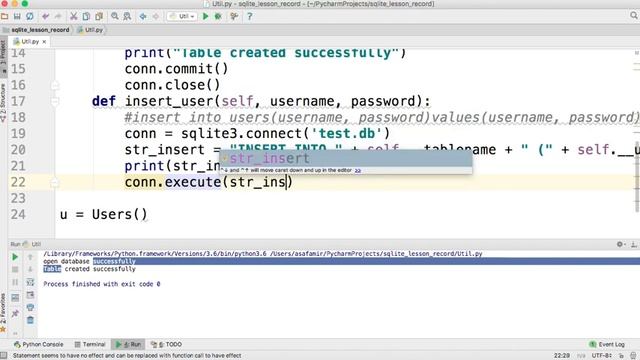Click Down the stack trace arrow
The height and width of the screenshot is (360, 640).
pos(30,269)
